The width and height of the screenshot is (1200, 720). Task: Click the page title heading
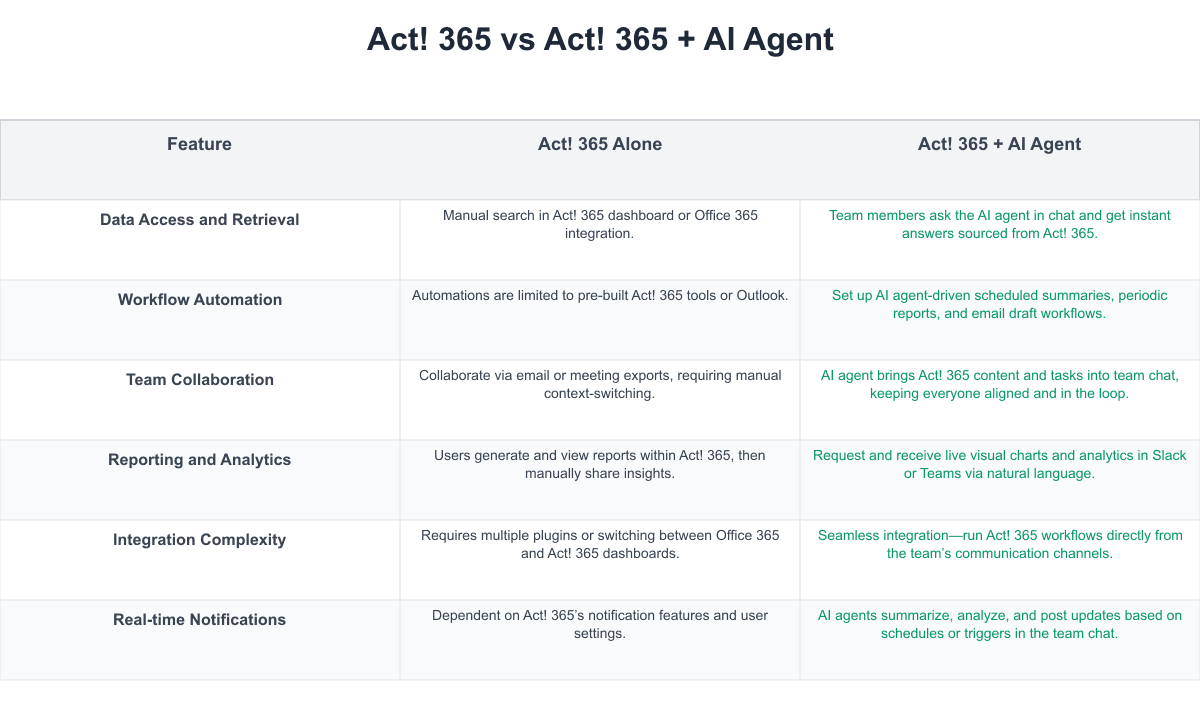pyautogui.click(x=600, y=39)
